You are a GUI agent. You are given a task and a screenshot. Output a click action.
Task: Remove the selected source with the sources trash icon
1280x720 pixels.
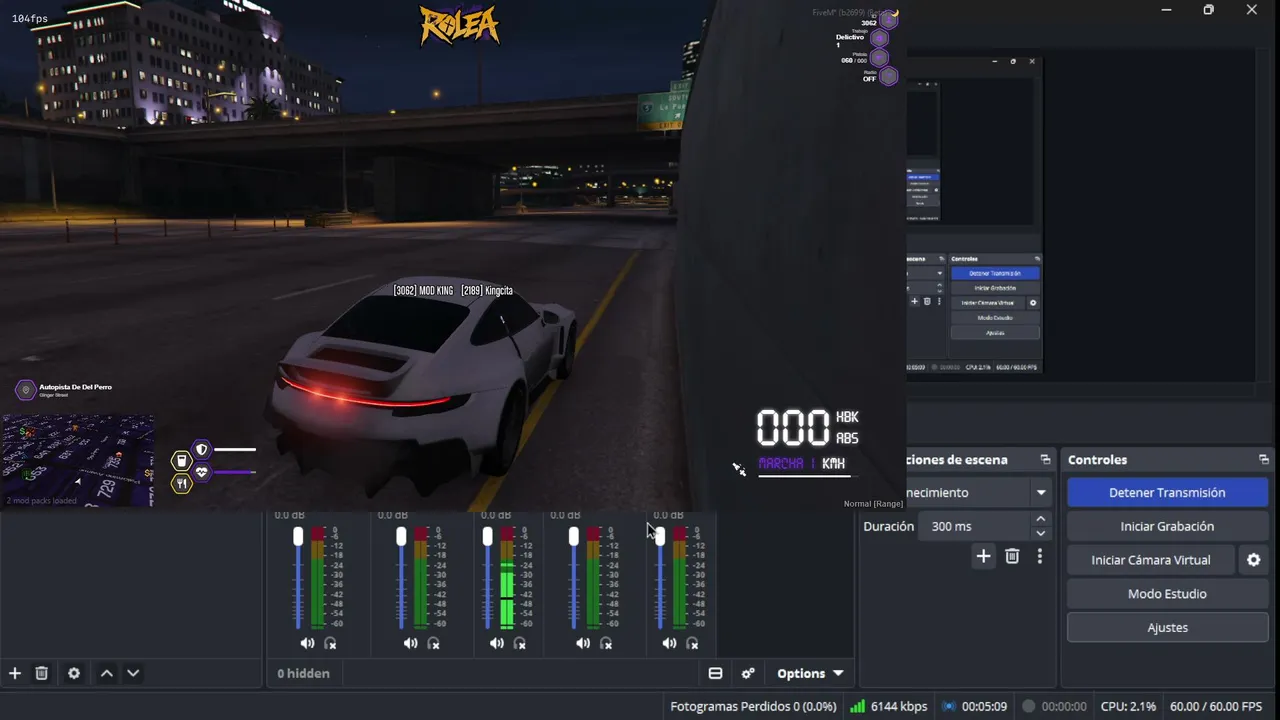tap(41, 673)
